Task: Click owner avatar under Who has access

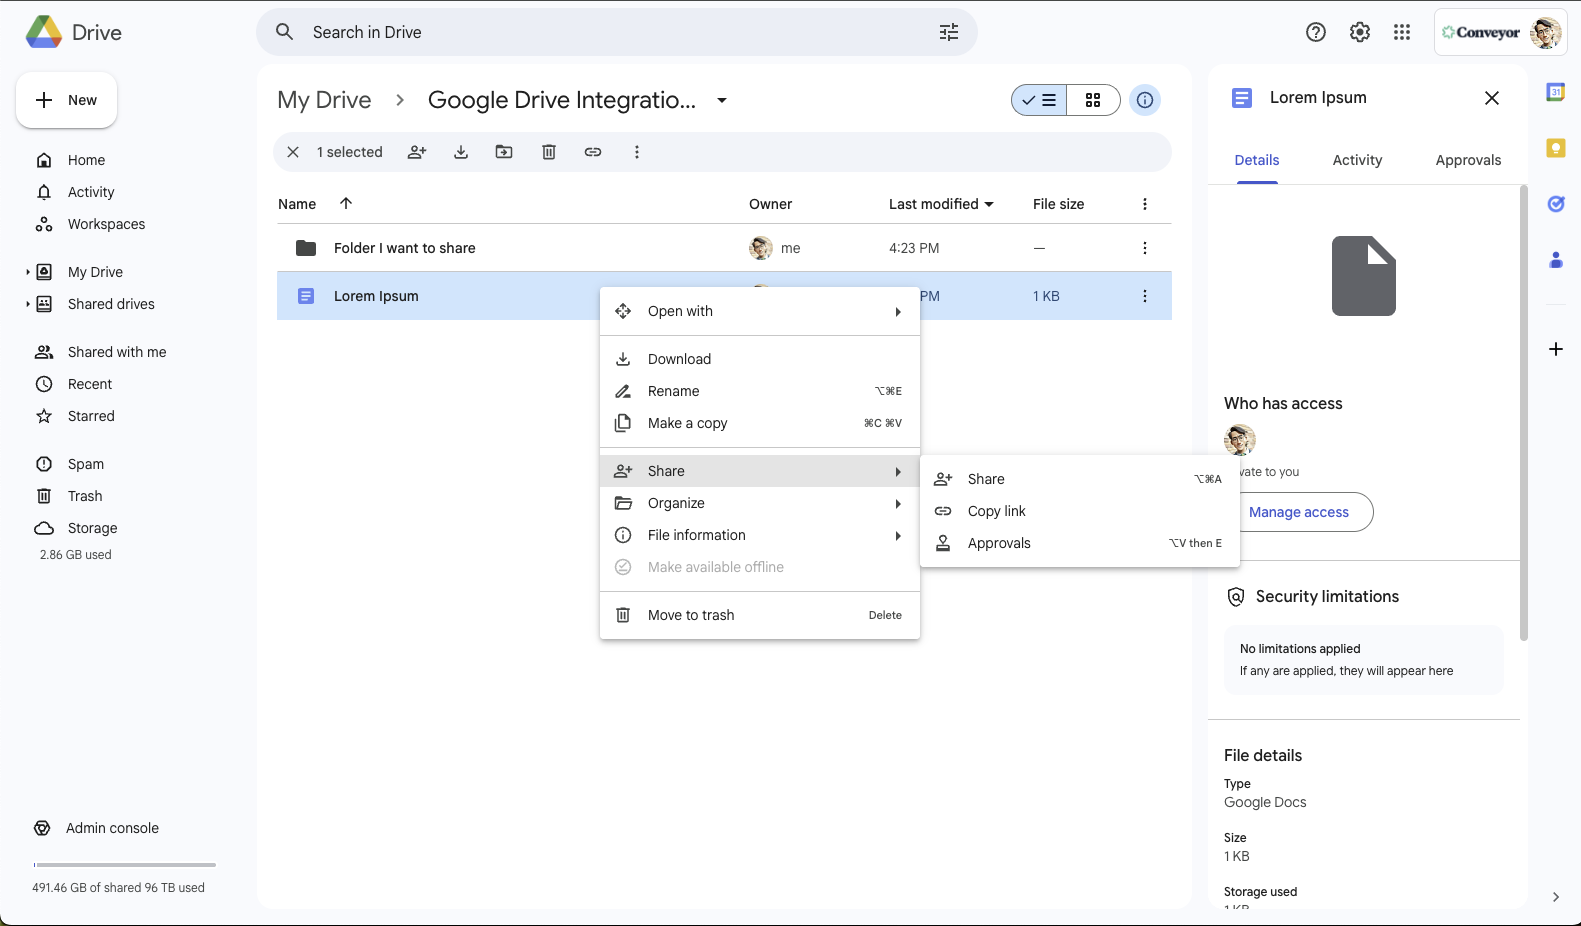Action: pos(1240,440)
